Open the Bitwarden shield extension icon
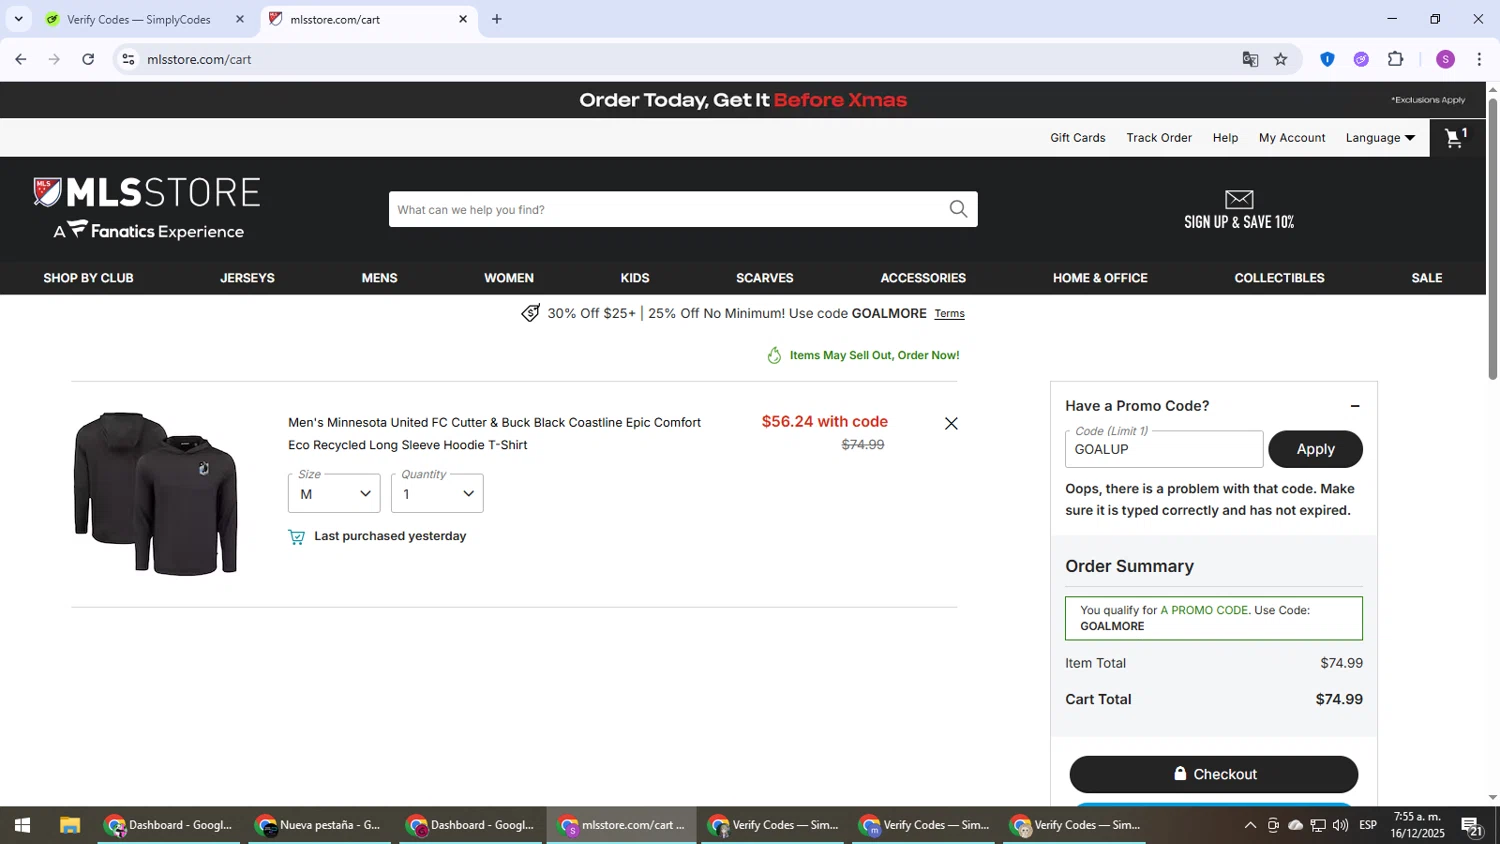 click(1327, 59)
